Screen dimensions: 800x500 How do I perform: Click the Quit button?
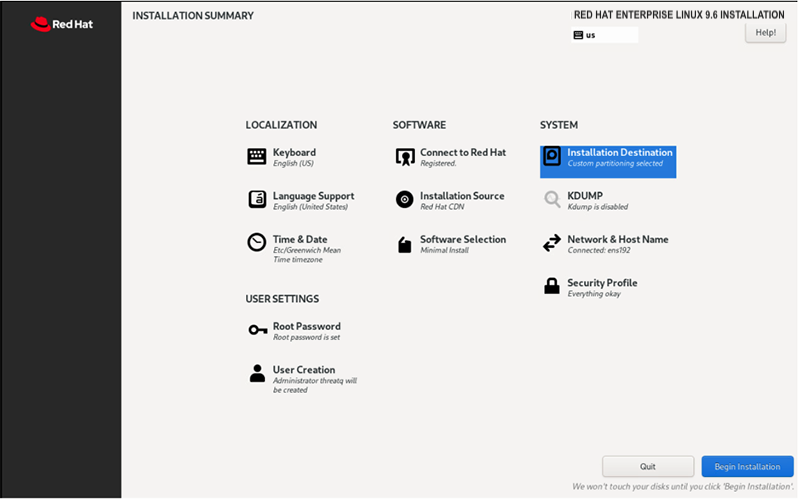point(647,466)
